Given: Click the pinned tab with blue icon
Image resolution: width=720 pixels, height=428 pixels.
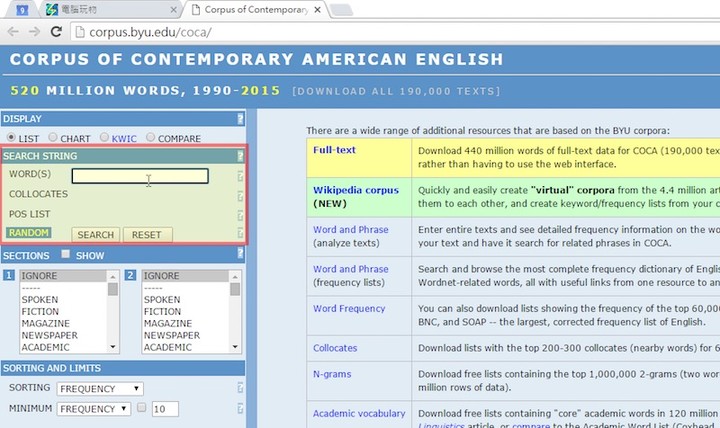Looking at the screenshot, I should coord(21,9).
